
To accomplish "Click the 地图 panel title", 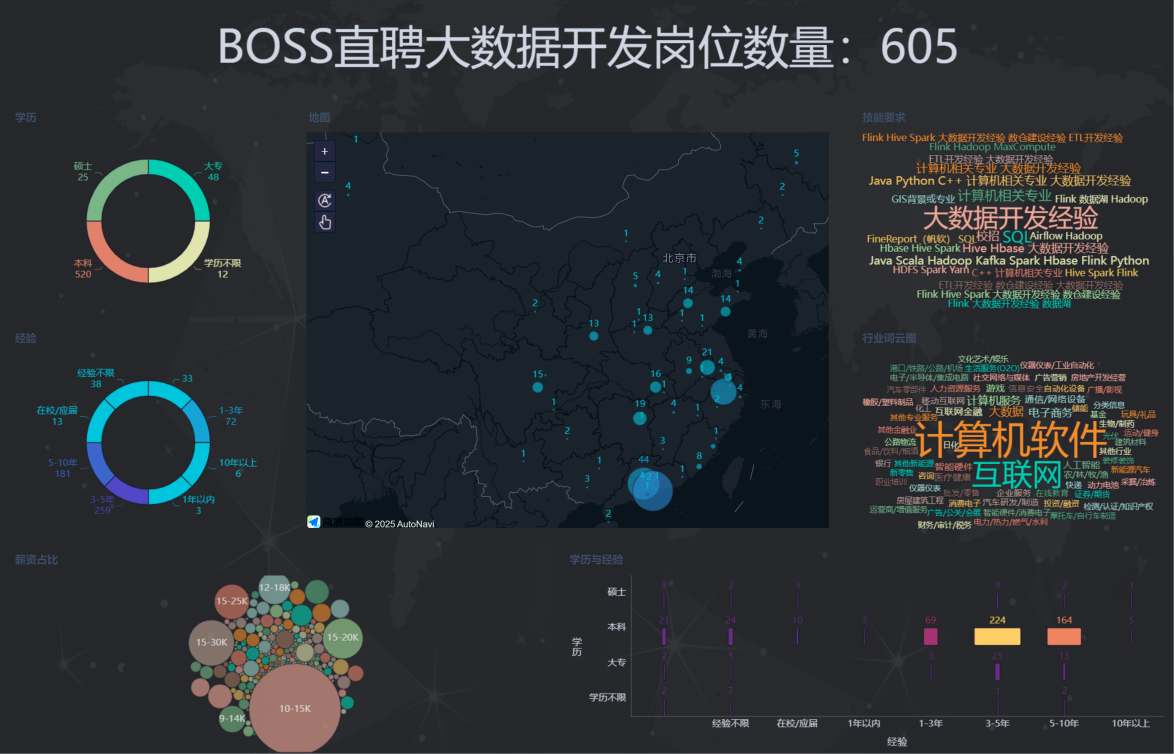I will pos(319,118).
